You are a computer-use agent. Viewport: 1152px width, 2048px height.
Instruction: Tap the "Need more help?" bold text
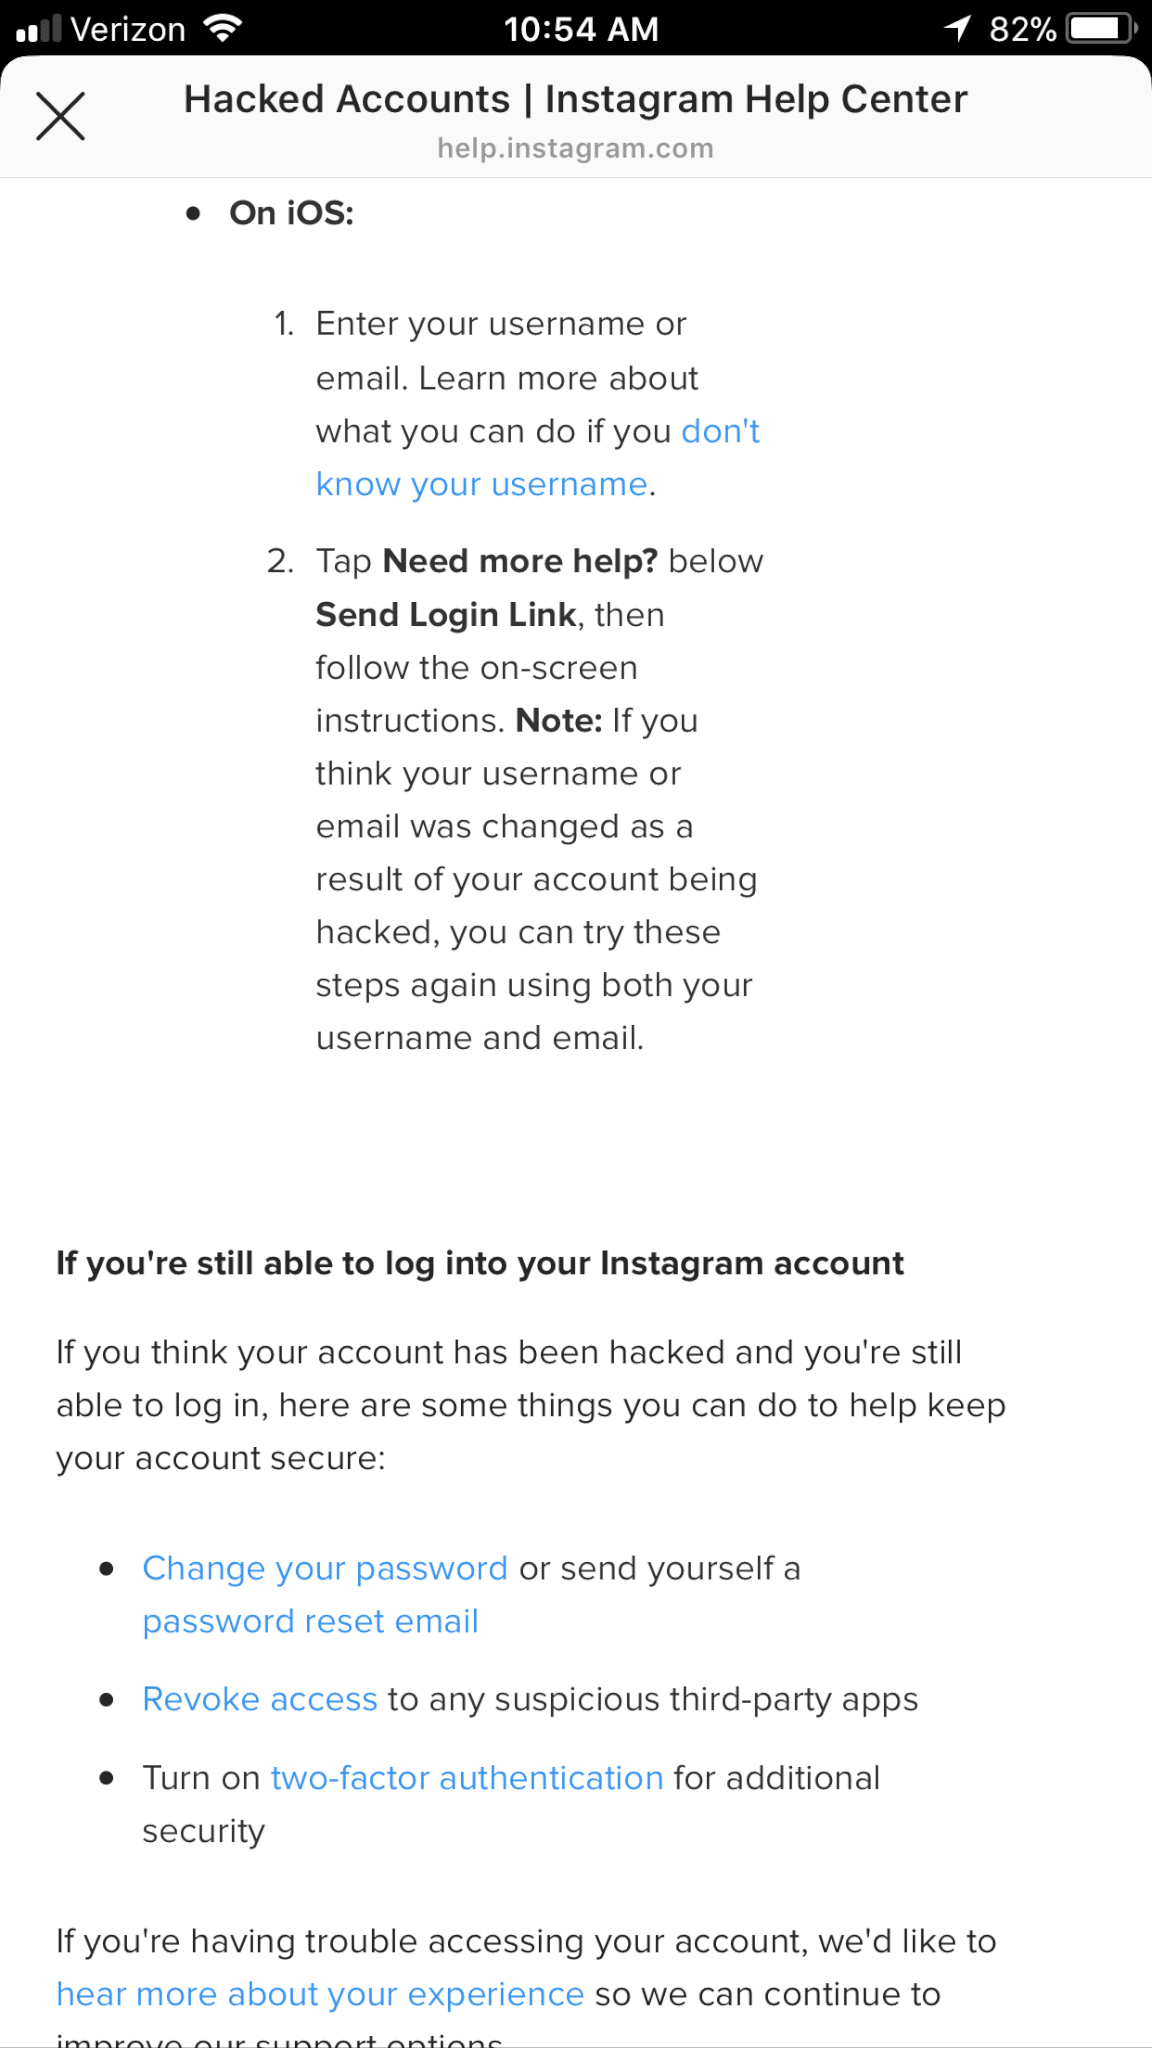(520, 561)
